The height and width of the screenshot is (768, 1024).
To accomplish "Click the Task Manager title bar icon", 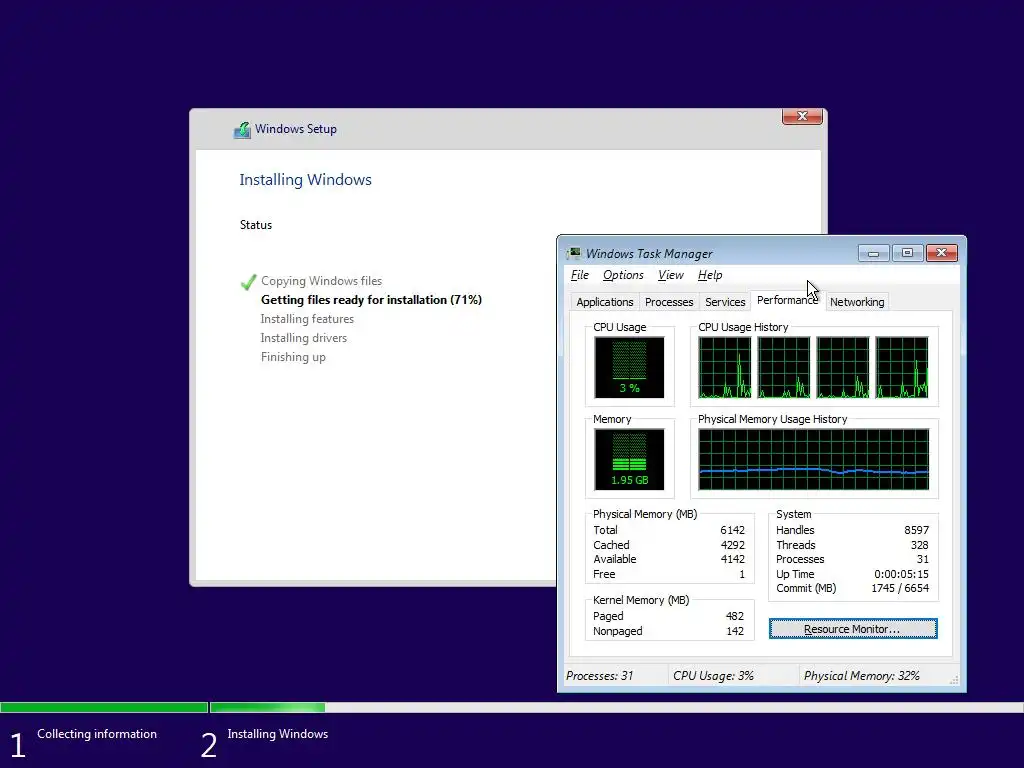I will tap(574, 253).
